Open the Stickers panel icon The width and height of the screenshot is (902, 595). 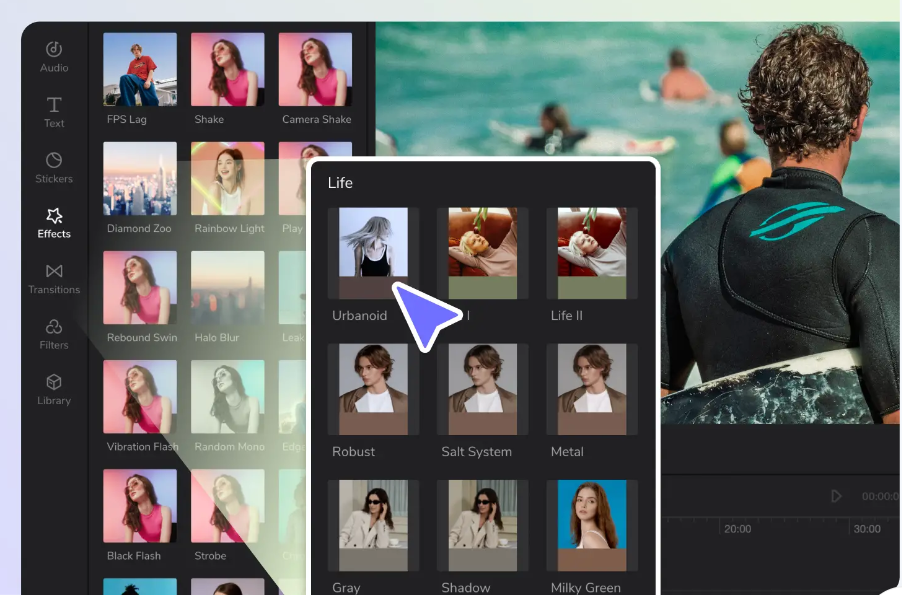[54, 160]
